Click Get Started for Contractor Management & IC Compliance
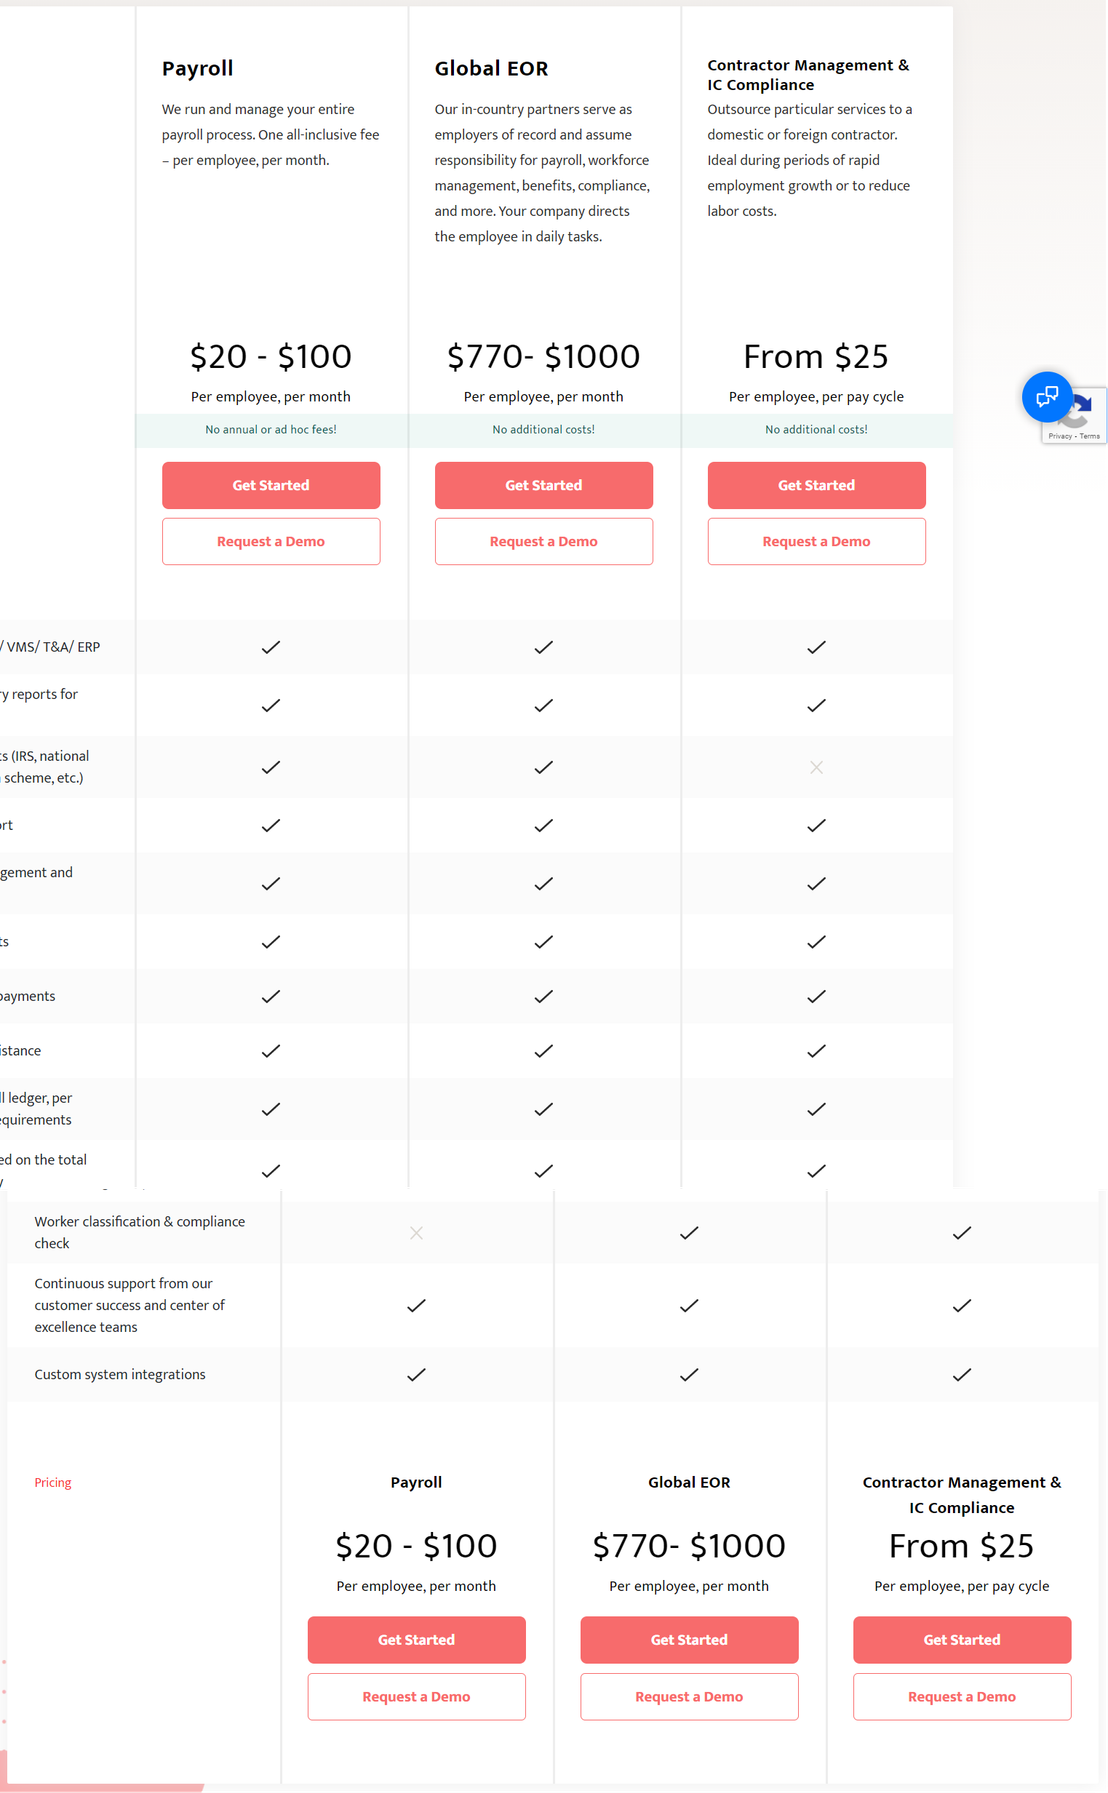 tap(816, 485)
